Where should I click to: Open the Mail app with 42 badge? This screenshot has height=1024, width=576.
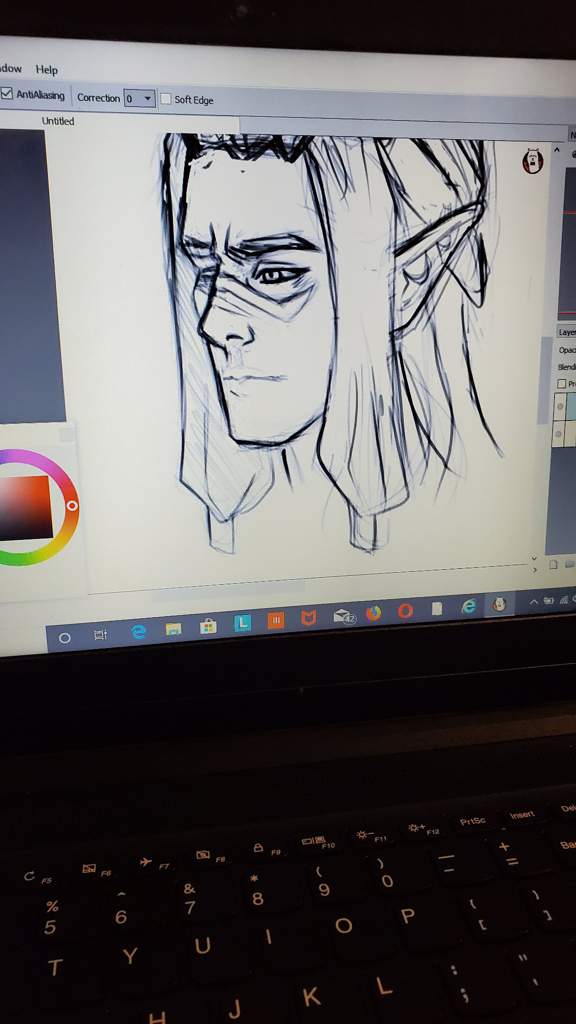coord(343,615)
